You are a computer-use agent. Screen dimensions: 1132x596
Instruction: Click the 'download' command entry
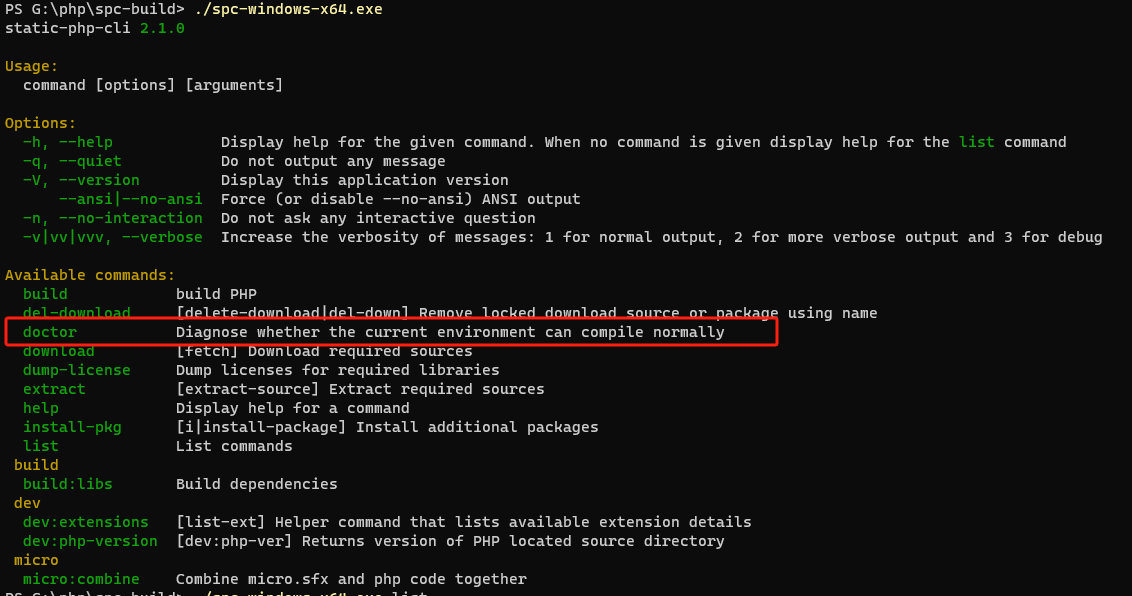pyautogui.click(x=58, y=351)
